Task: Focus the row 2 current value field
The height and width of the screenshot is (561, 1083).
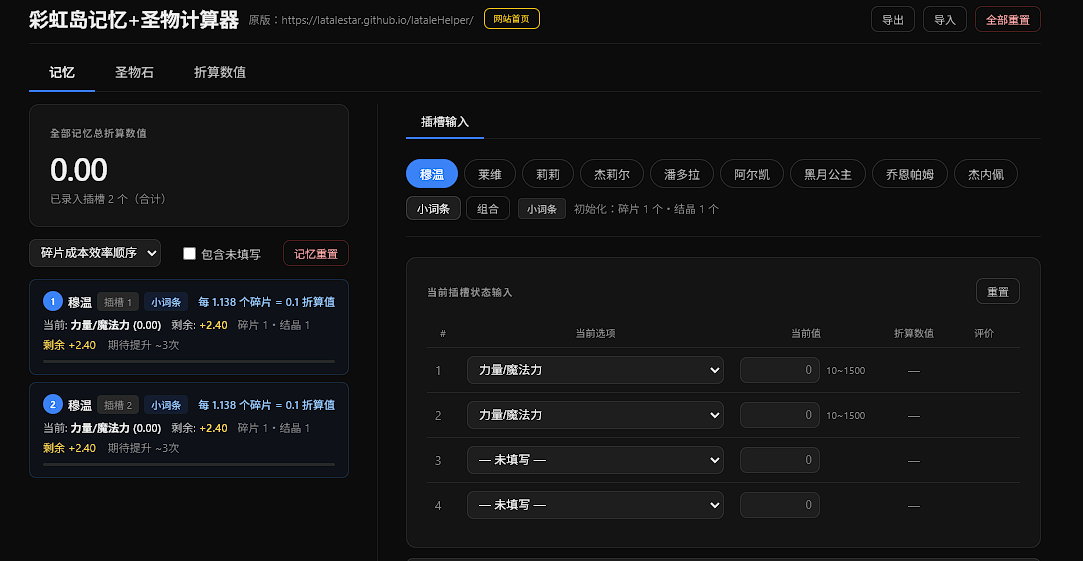Action: pyautogui.click(x=780, y=415)
